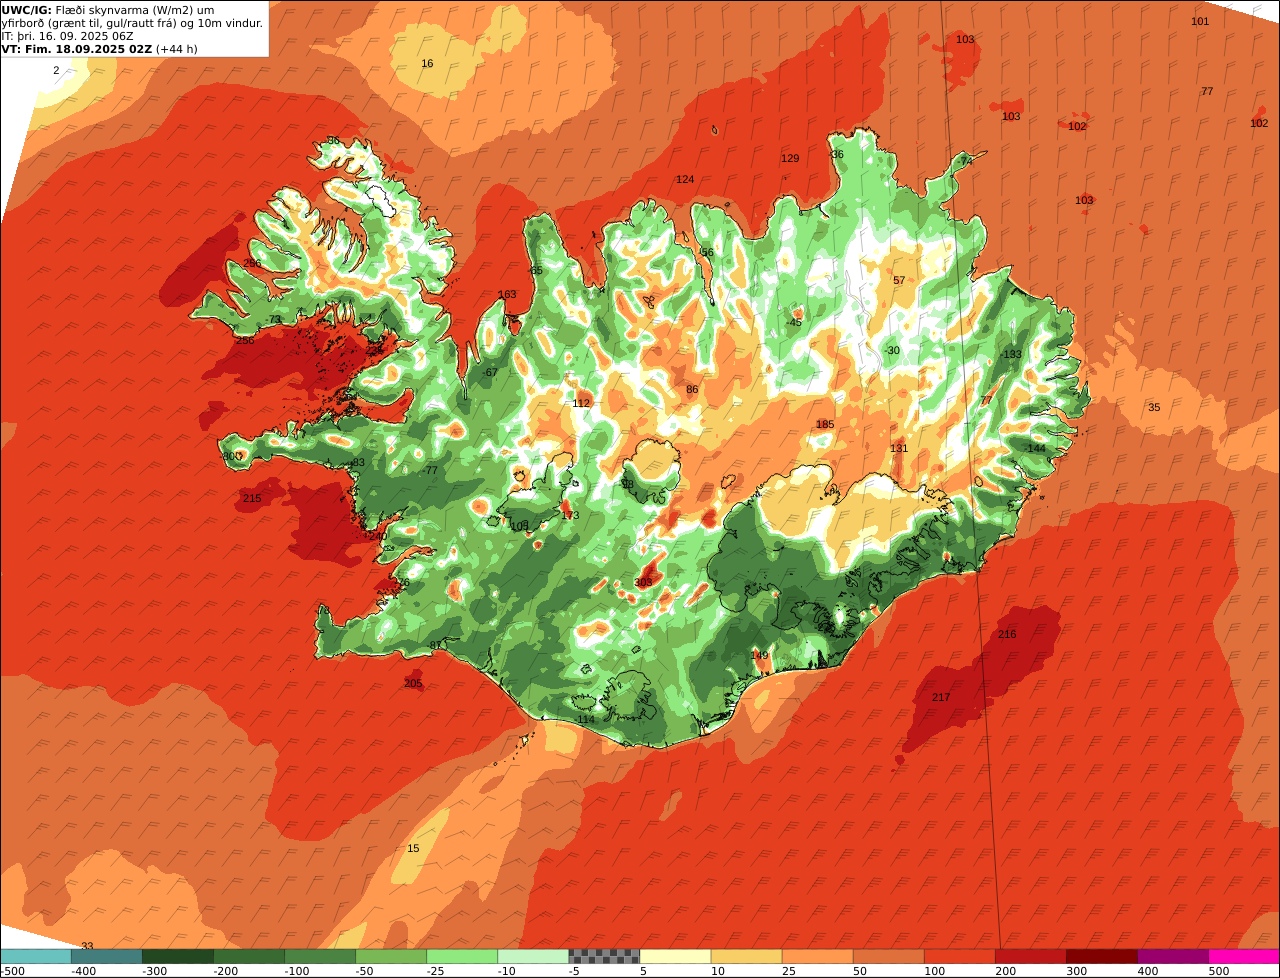Click the legend tick label '-200'
1280x978 pixels.
point(224,971)
